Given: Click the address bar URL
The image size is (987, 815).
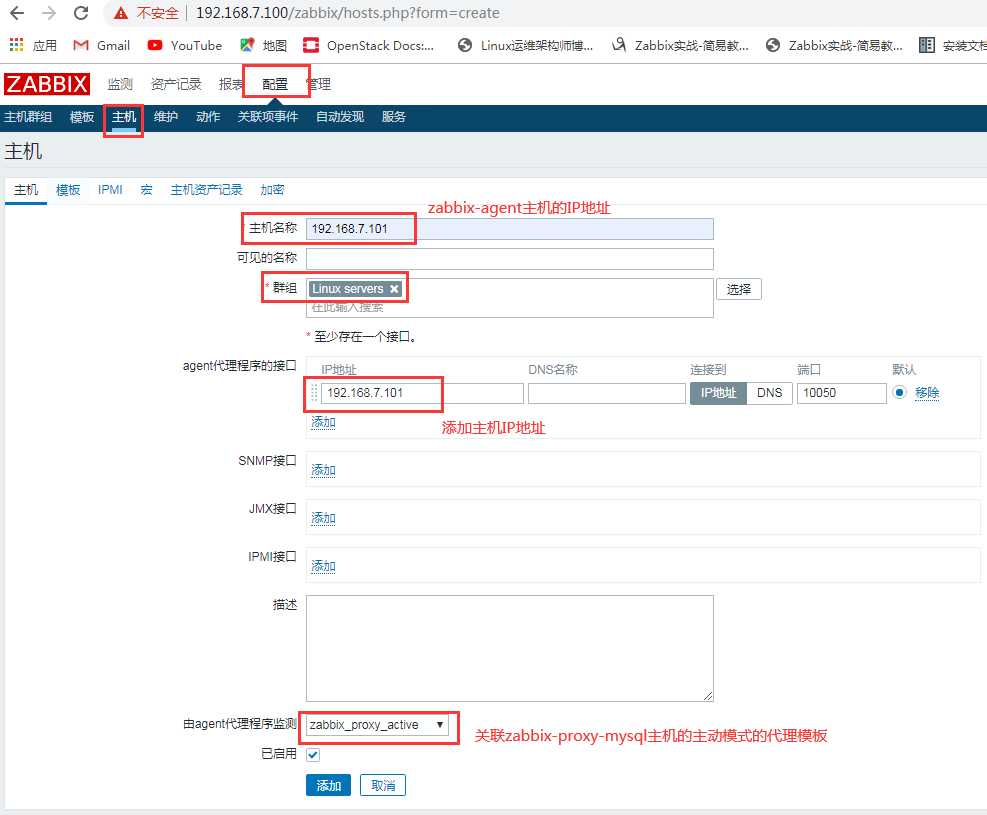Looking at the screenshot, I should pyautogui.click(x=347, y=13).
